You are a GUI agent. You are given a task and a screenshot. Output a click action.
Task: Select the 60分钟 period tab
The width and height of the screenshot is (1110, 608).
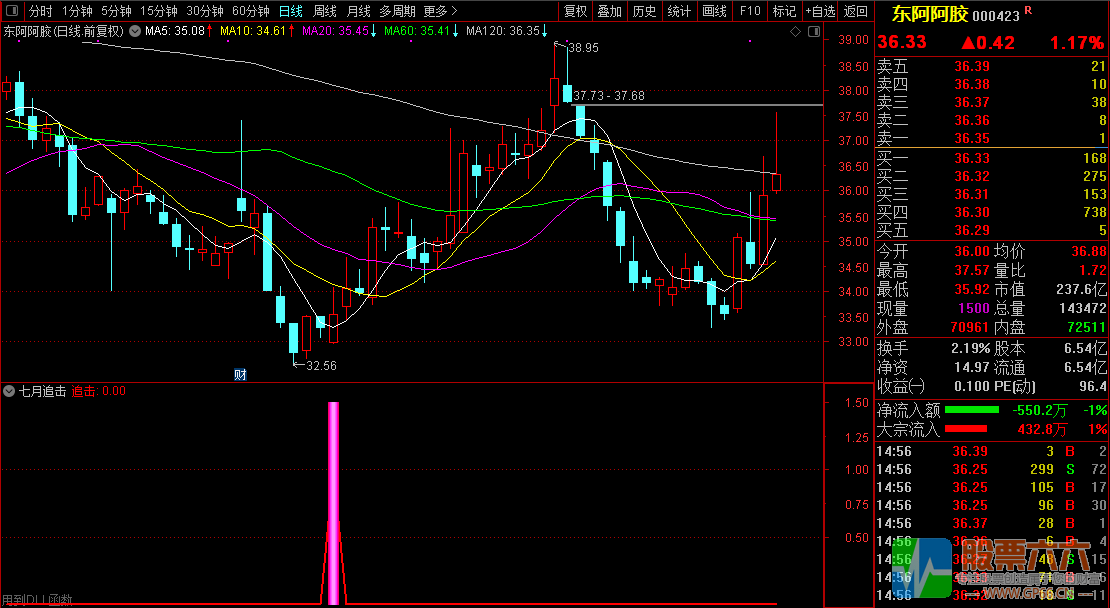pos(250,11)
